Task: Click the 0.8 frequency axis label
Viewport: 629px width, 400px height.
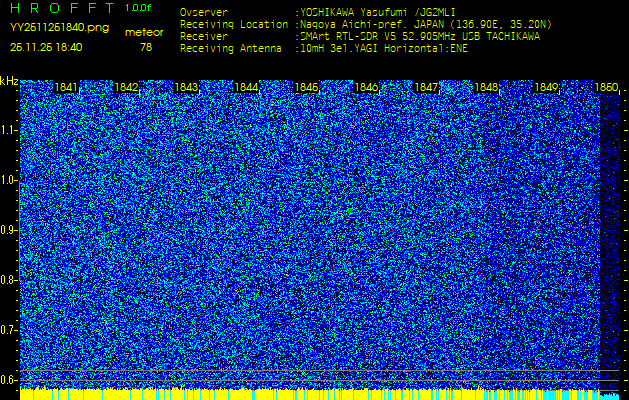Action: (x=8, y=280)
